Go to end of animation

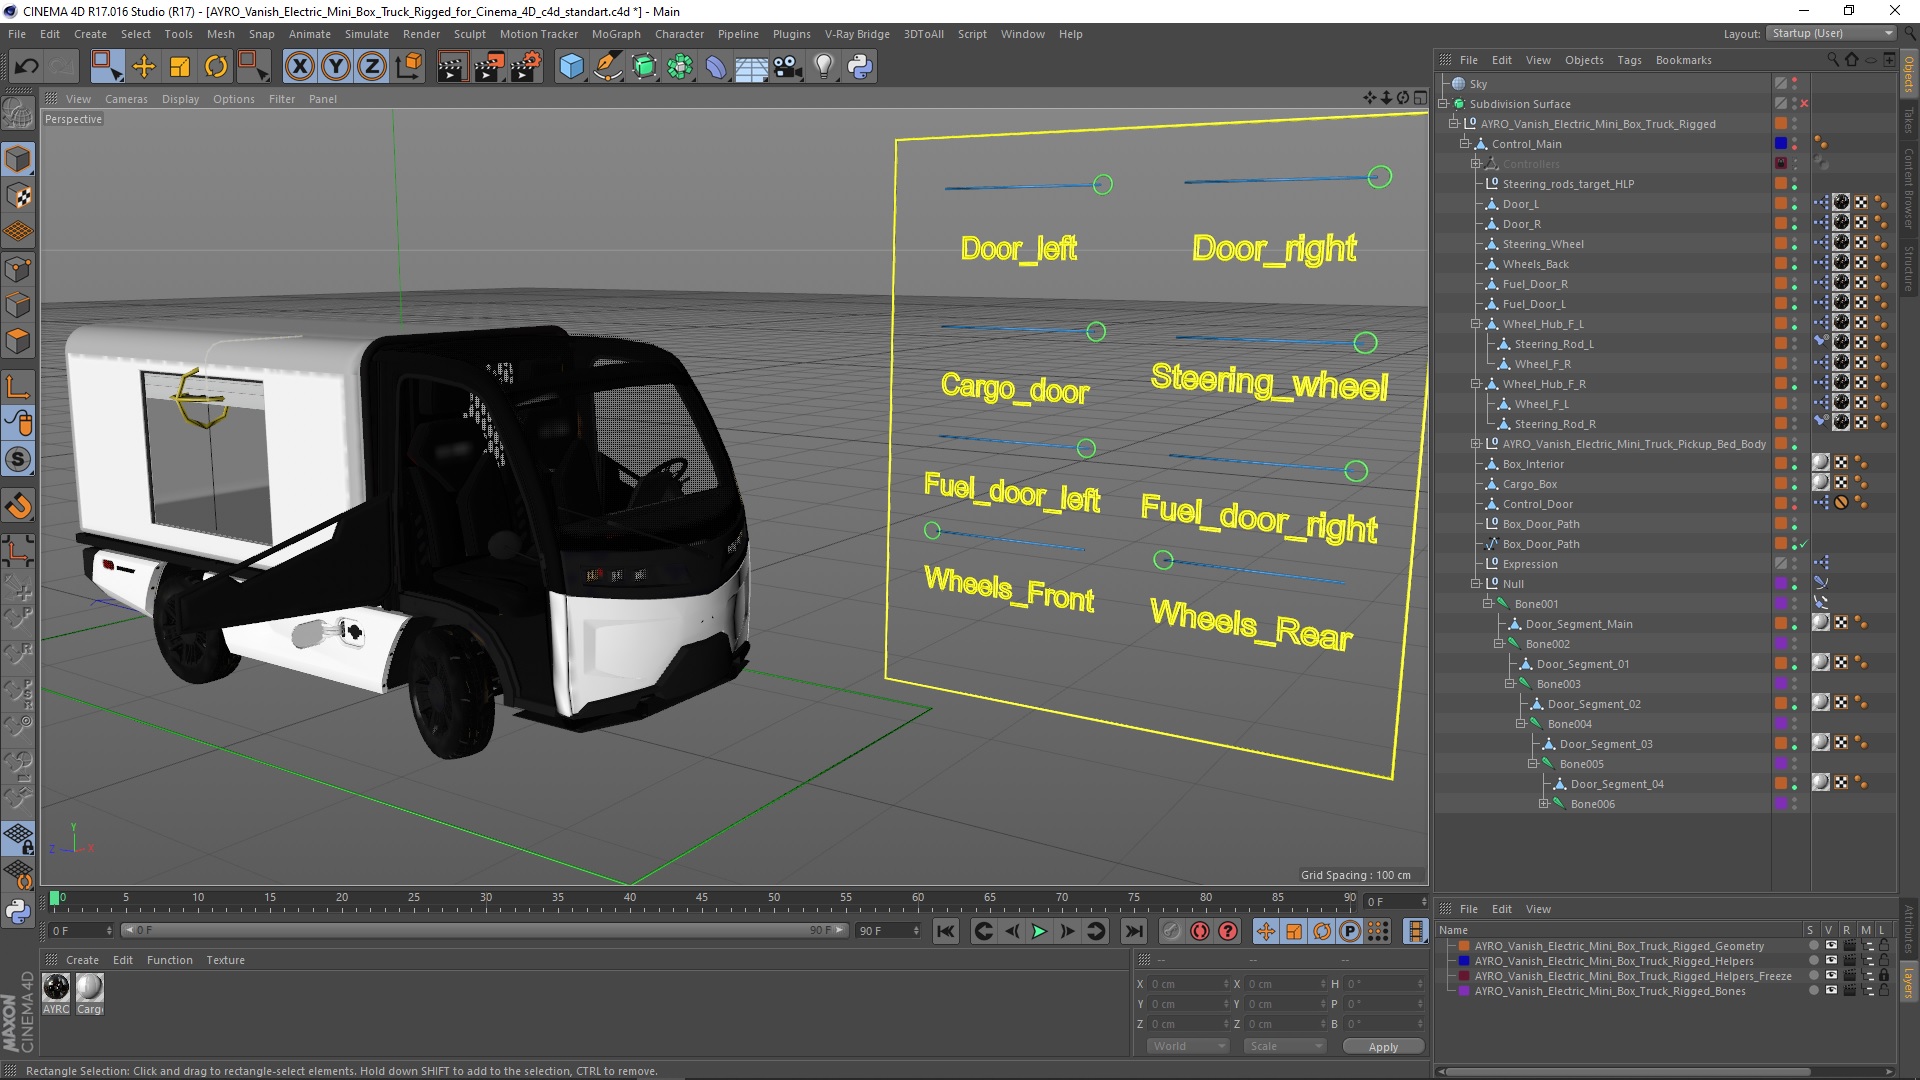tap(1133, 931)
